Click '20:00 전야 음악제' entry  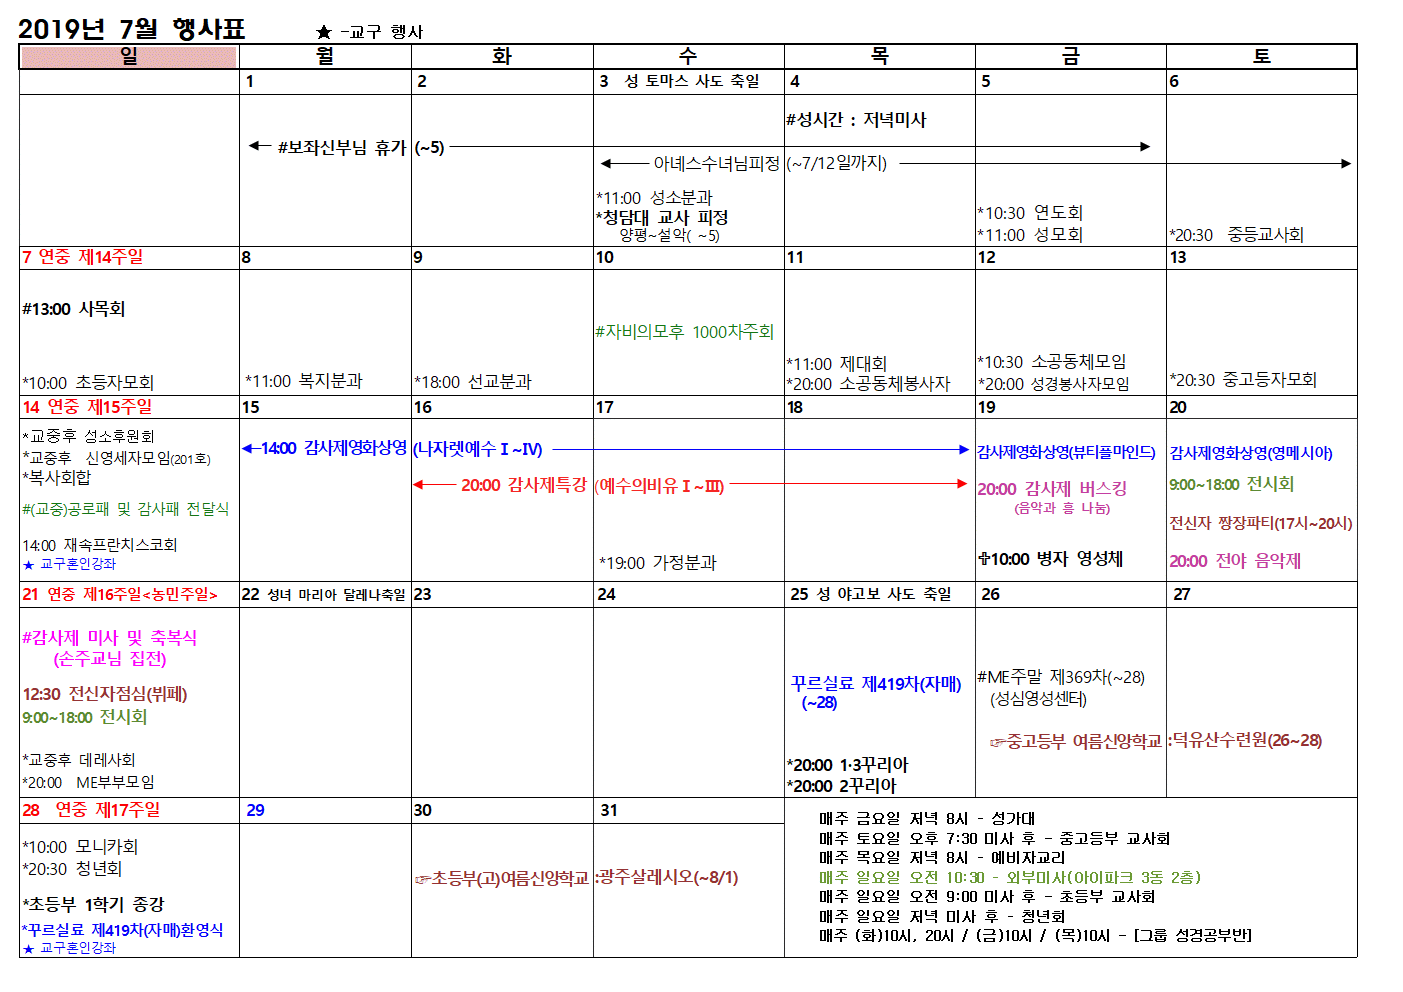[x=1235, y=561]
